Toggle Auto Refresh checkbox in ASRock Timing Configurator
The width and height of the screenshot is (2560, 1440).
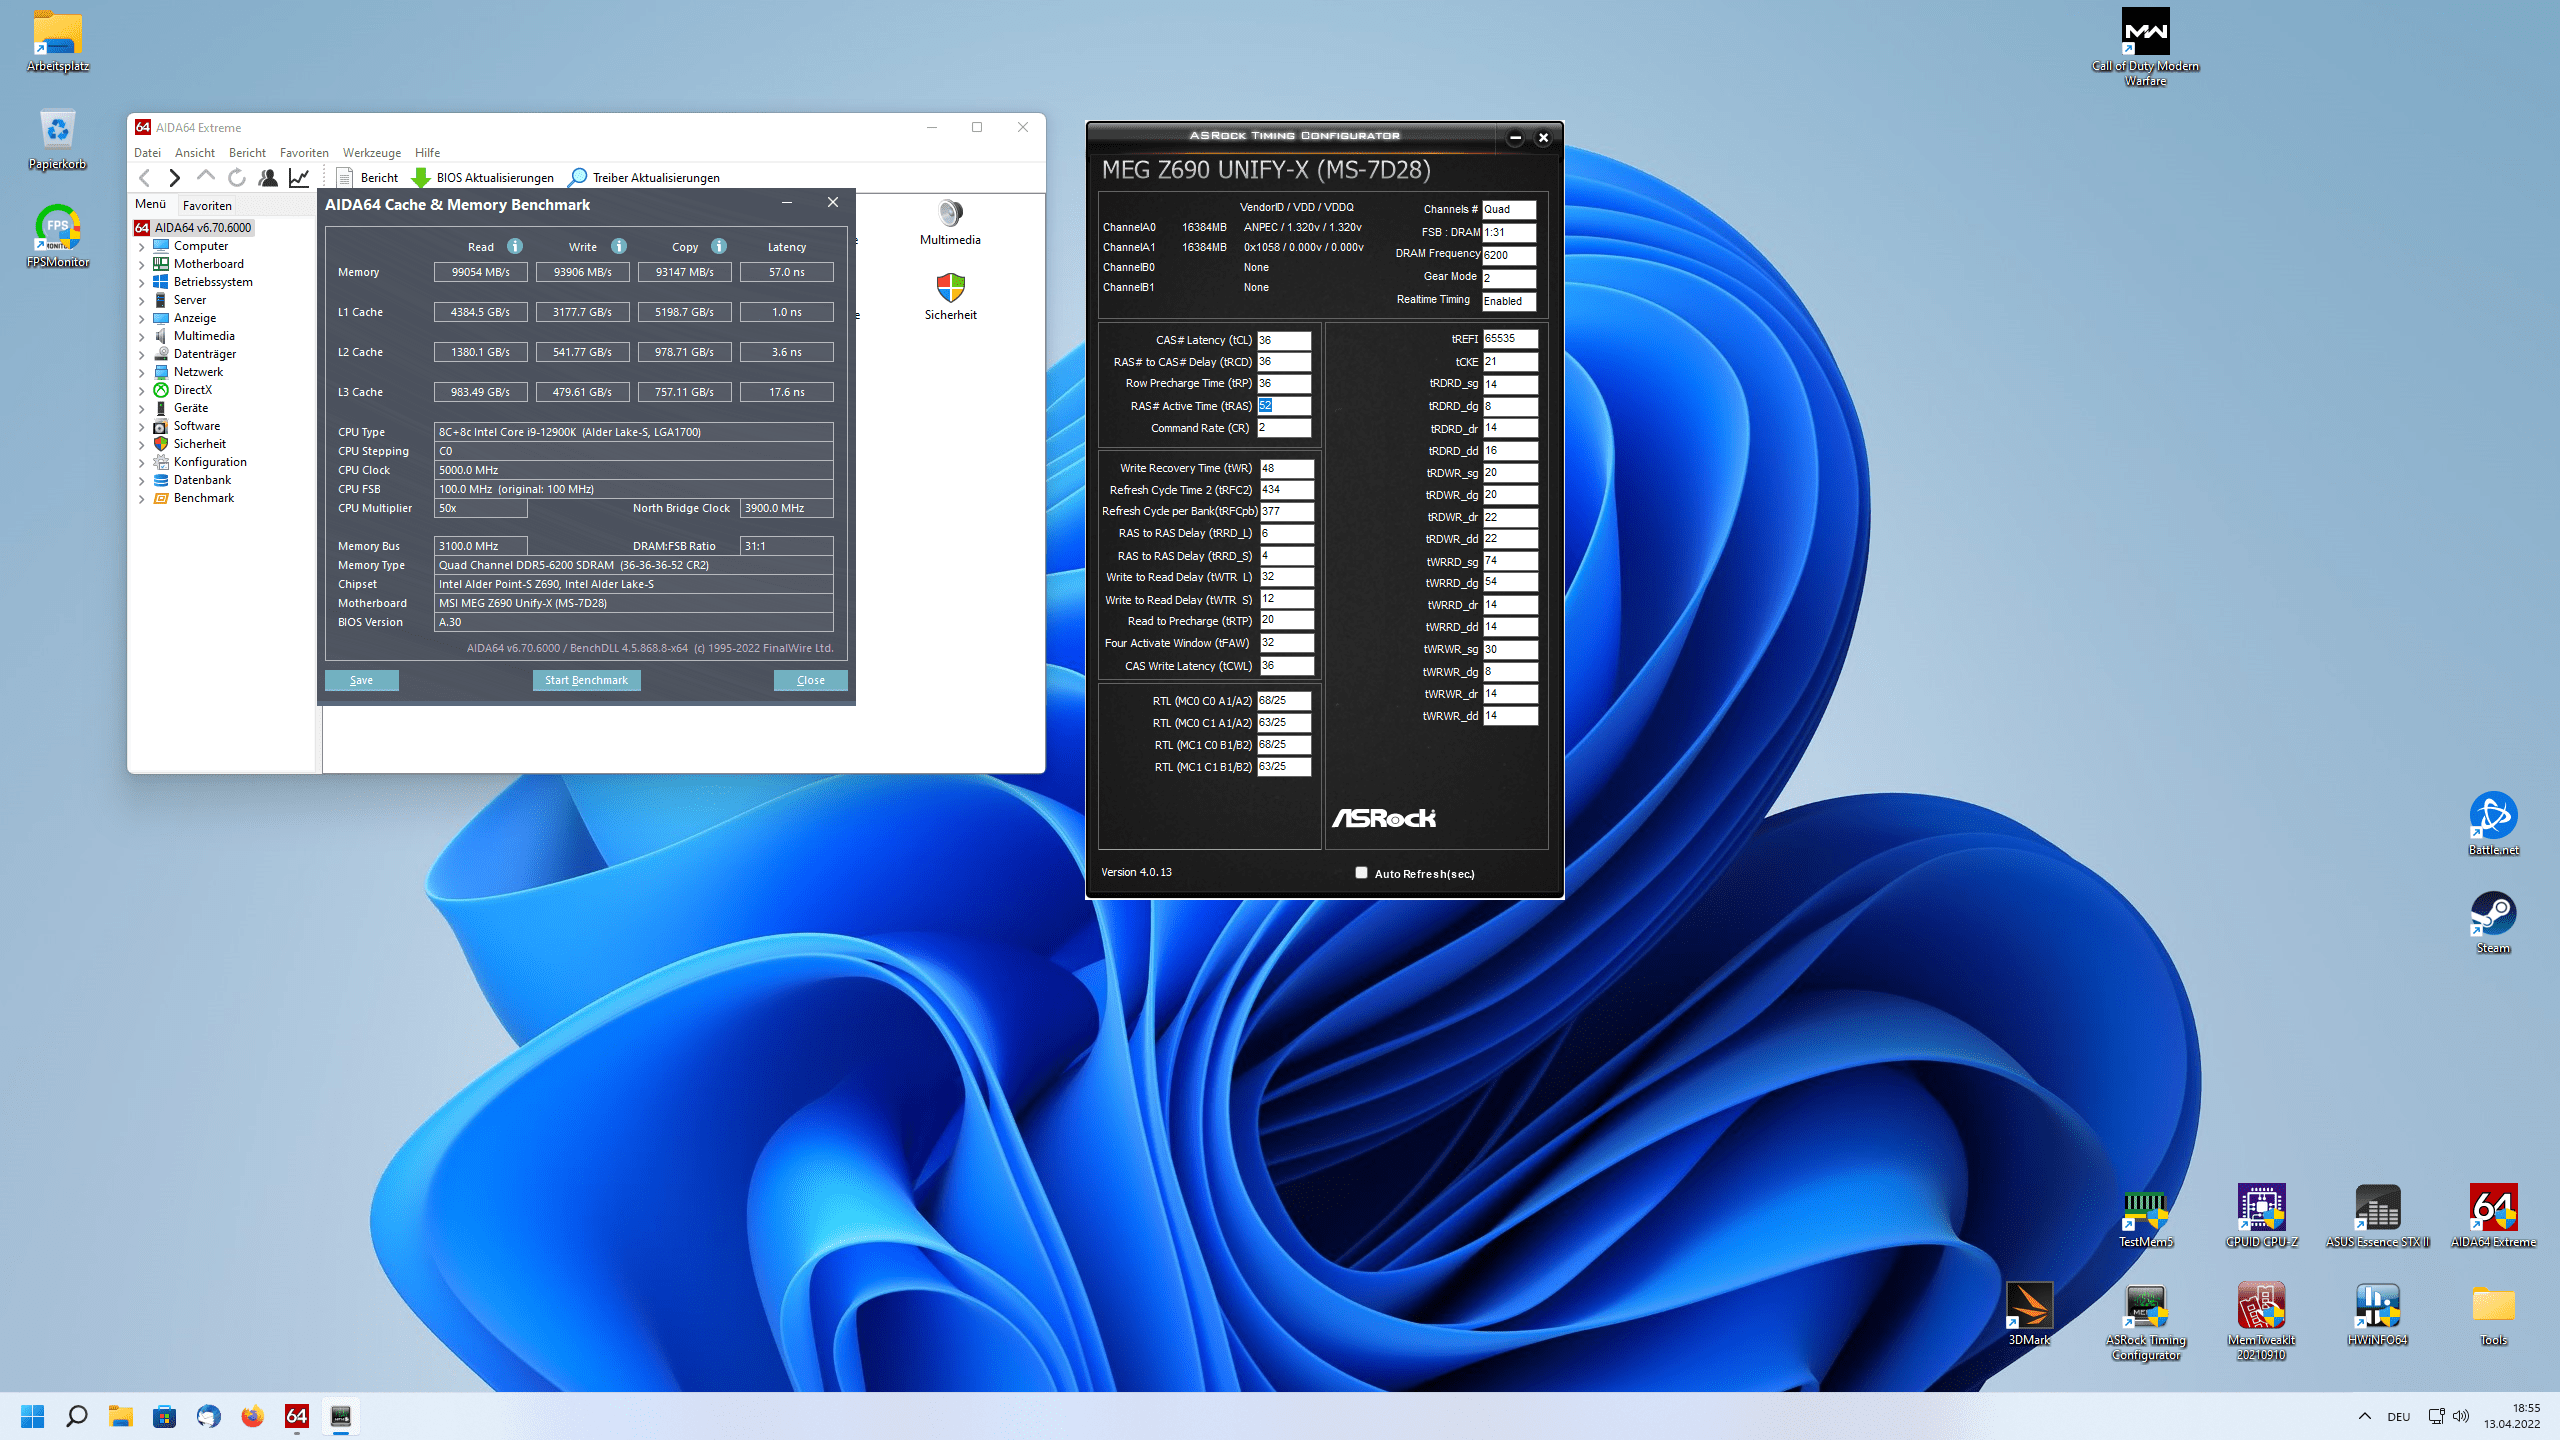click(1363, 872)
